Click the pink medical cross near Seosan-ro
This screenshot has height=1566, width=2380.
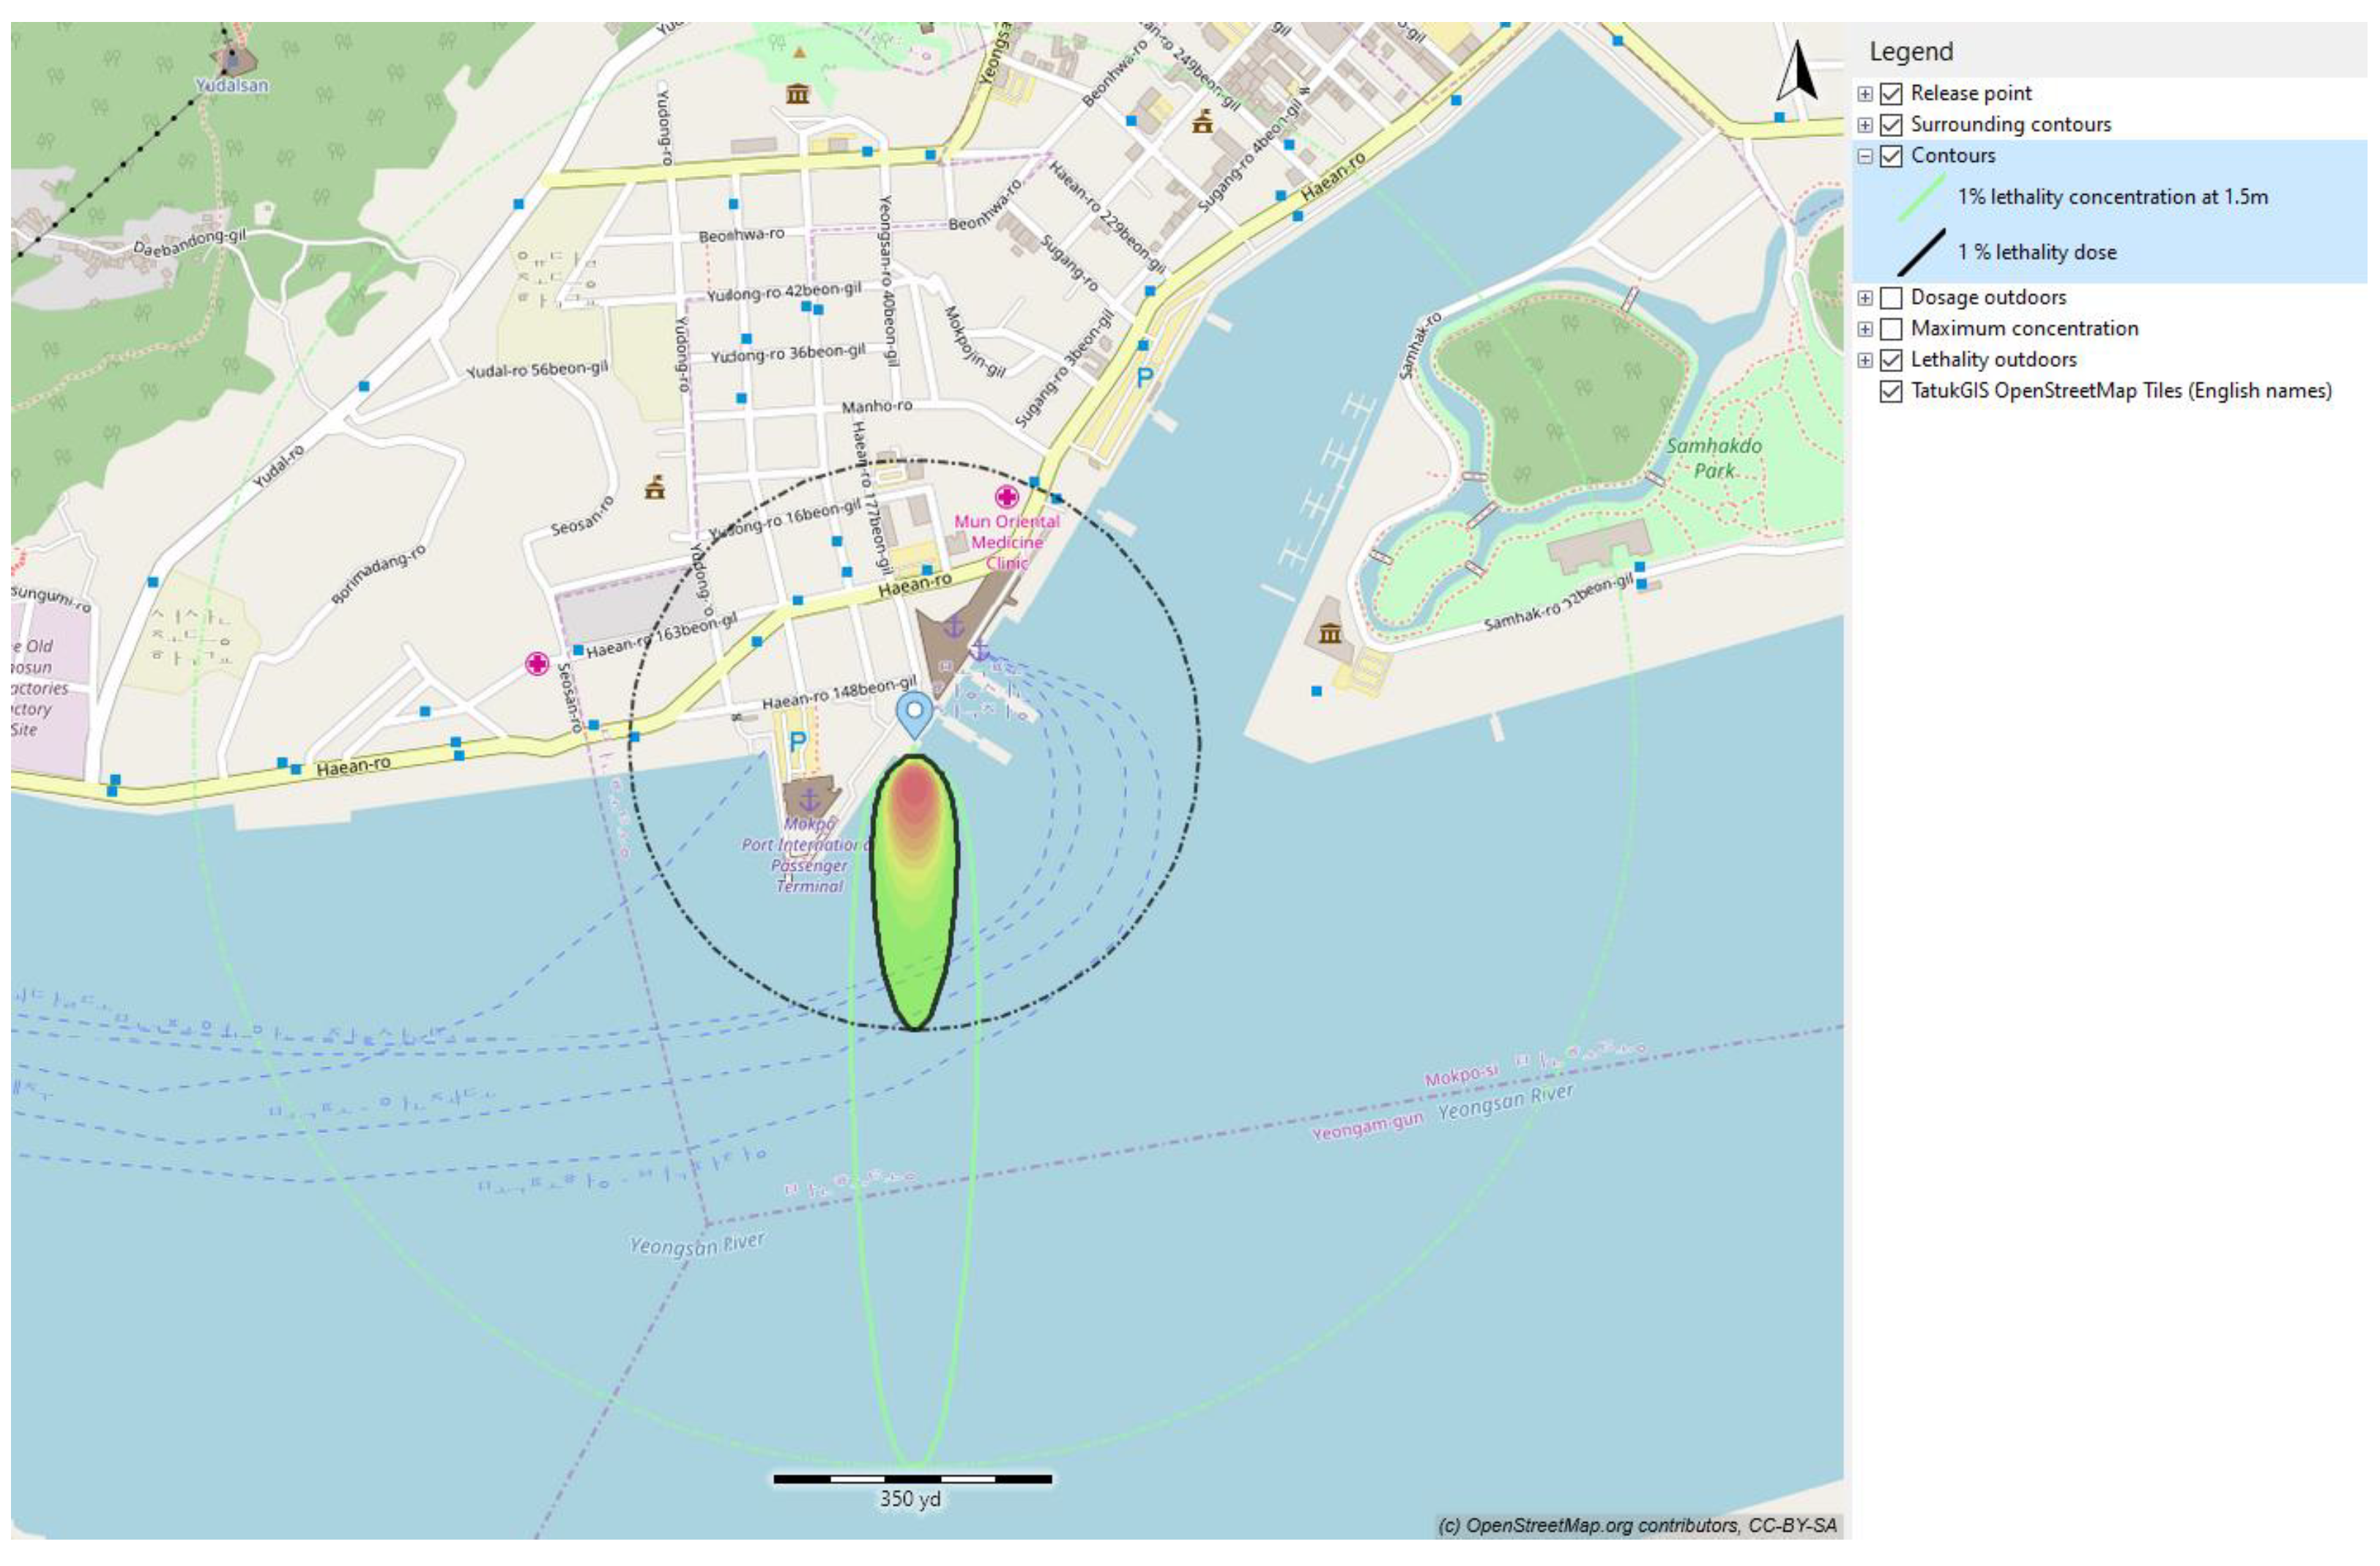point(537,664)
